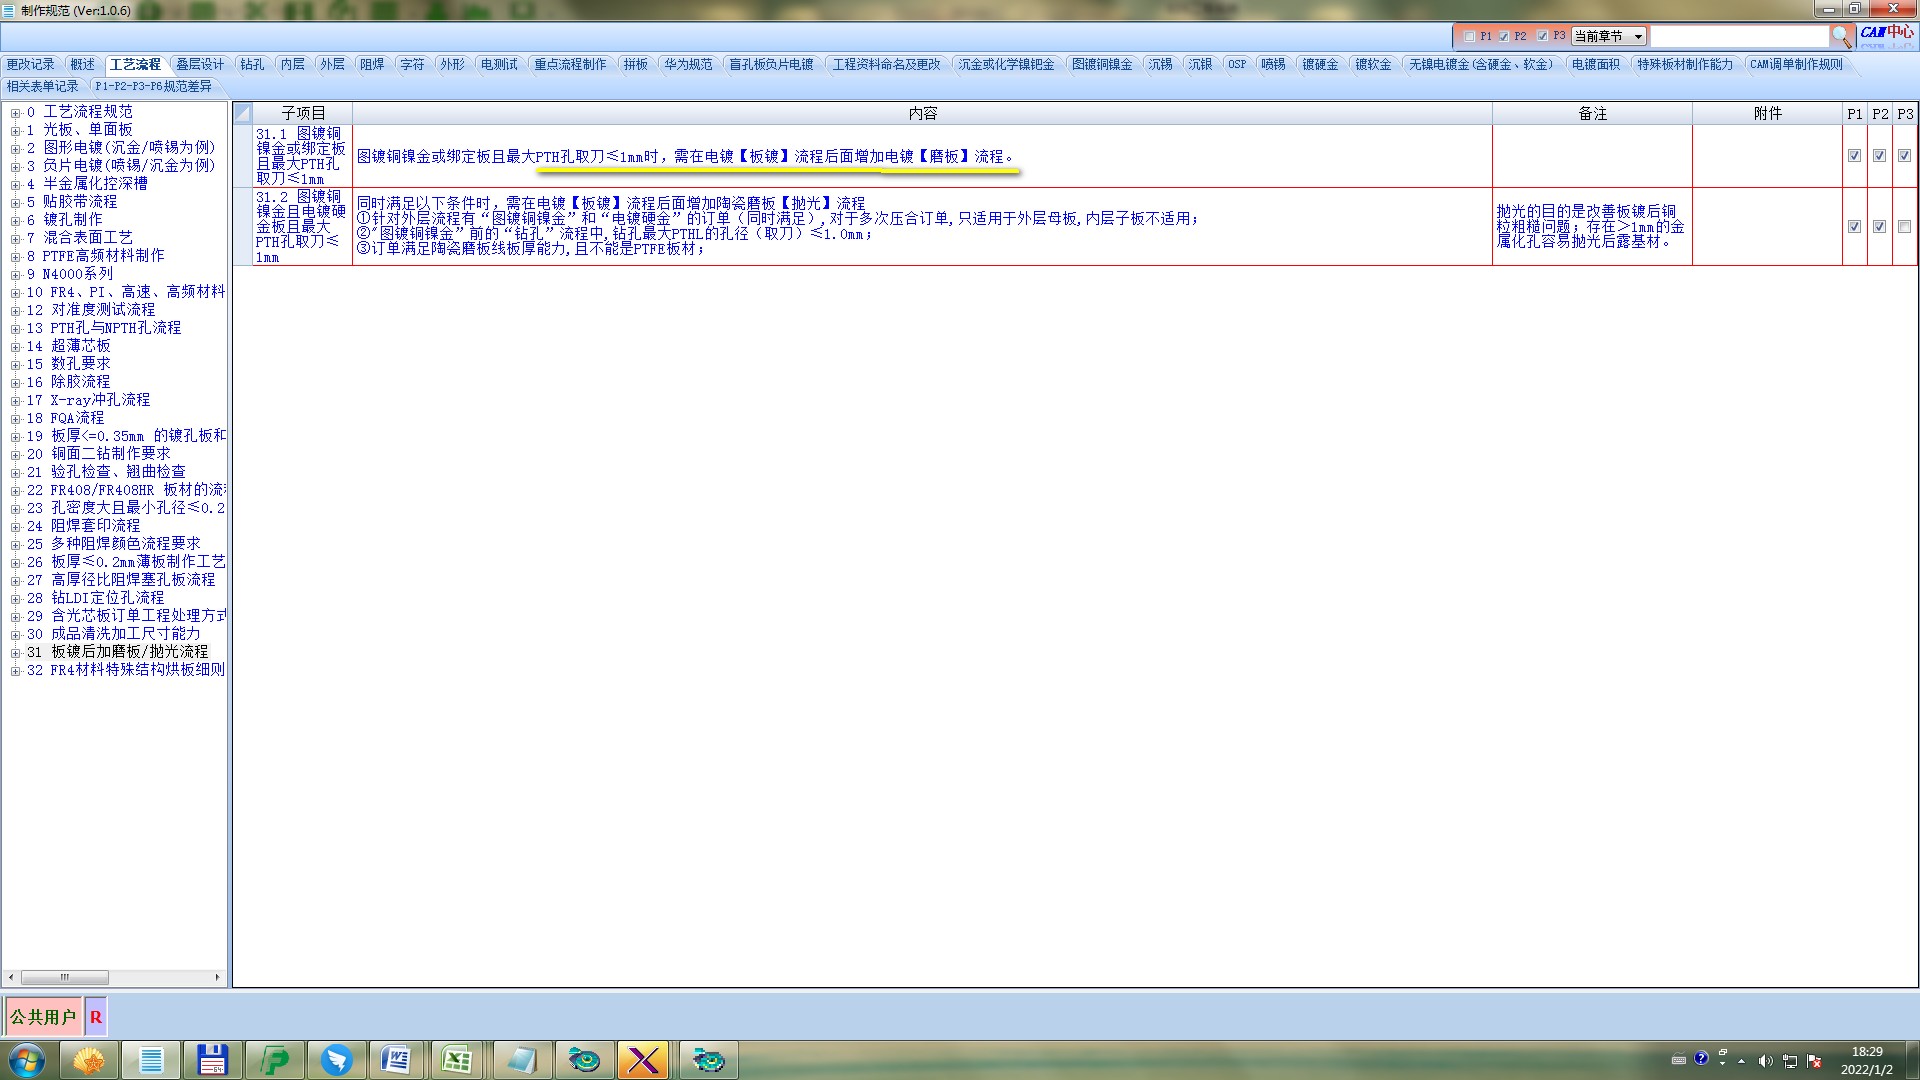Click the red R indicator icon
The width and height of the screenshot is (1920, 1080).
point(96,1017)
